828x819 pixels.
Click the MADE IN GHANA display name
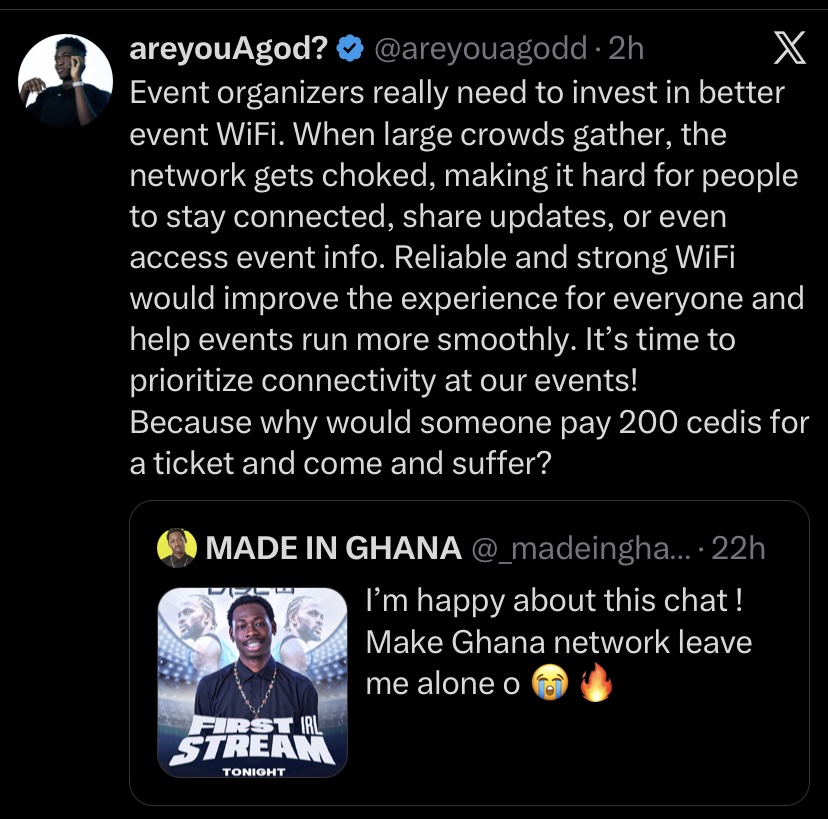(x=333, y=548)
